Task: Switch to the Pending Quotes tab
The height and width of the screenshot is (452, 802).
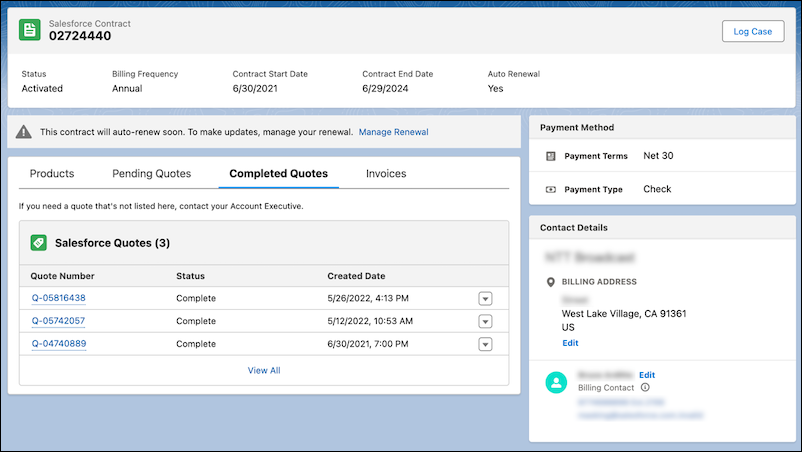Action: [151, 173]
